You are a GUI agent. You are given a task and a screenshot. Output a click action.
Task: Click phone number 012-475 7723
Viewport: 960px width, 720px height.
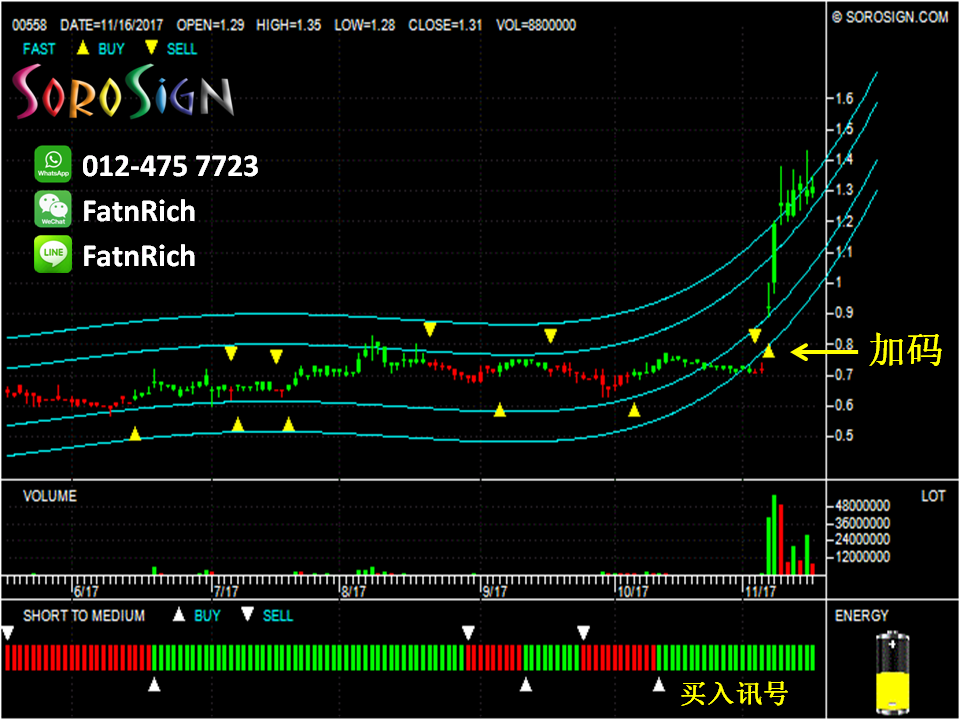170,166
